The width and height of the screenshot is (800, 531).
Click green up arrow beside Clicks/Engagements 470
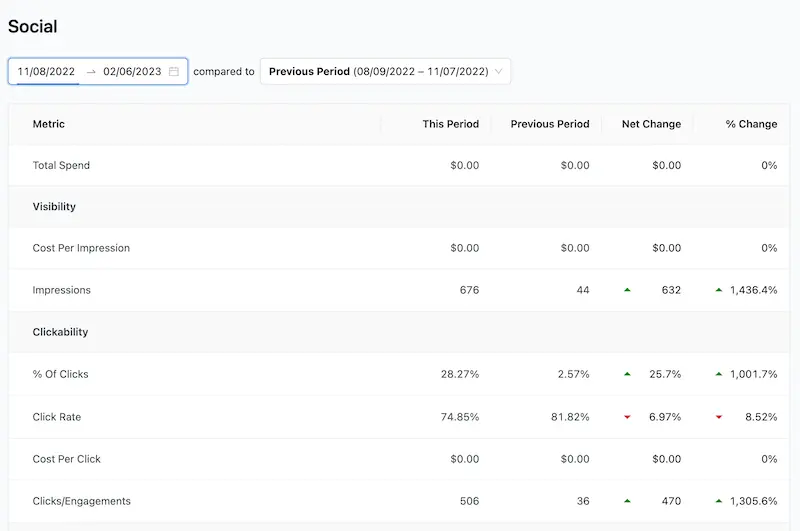627,501
